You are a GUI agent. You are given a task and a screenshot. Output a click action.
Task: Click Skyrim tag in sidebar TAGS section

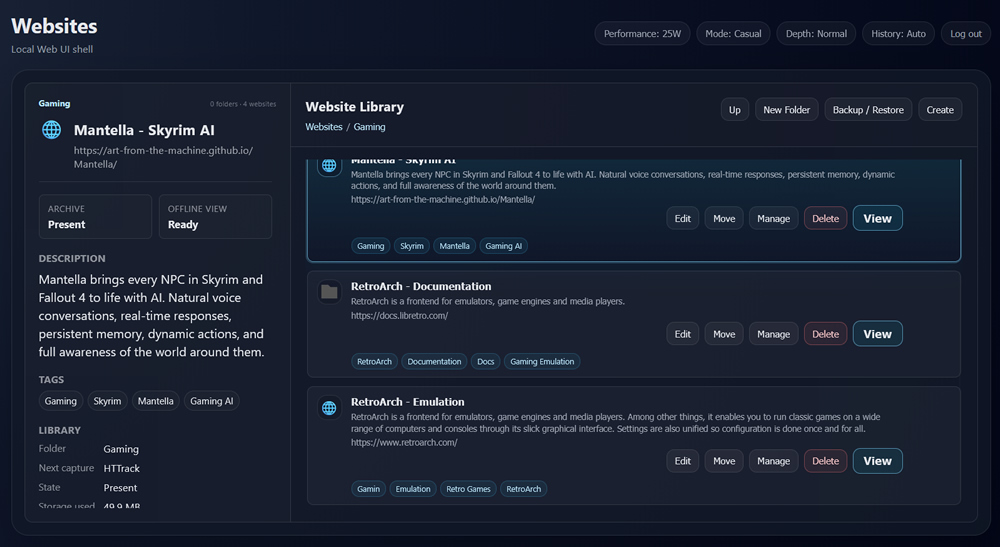coord(107,401)
